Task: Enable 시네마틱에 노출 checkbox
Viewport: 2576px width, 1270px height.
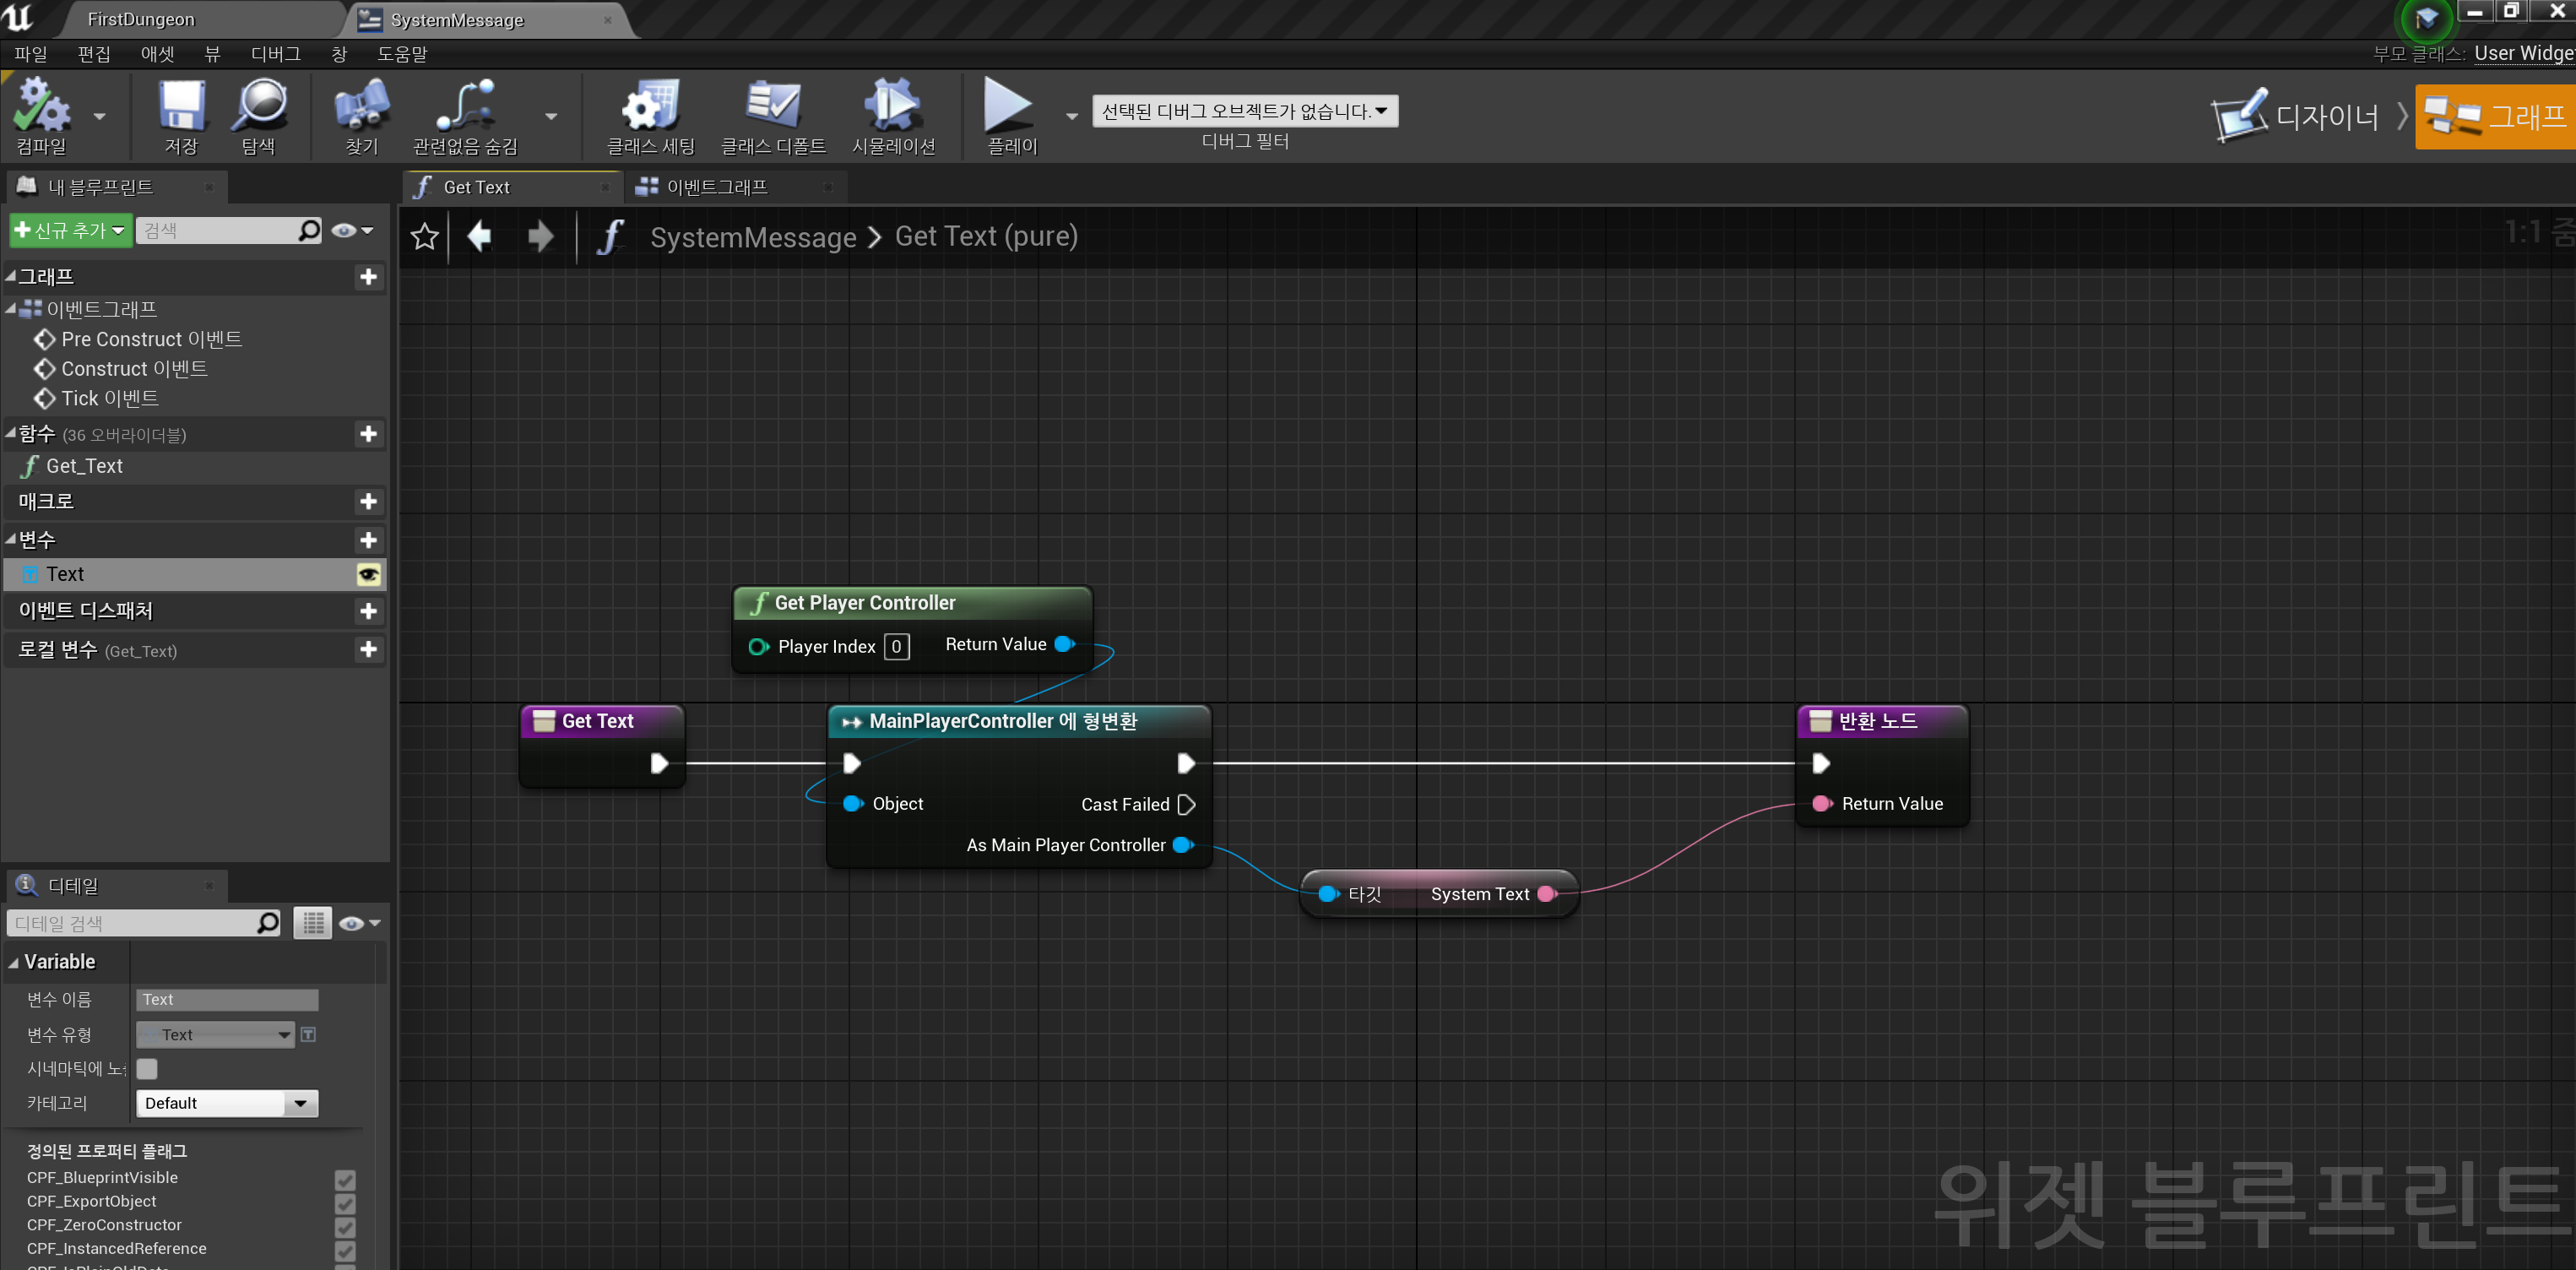Action: [147, 1069]
